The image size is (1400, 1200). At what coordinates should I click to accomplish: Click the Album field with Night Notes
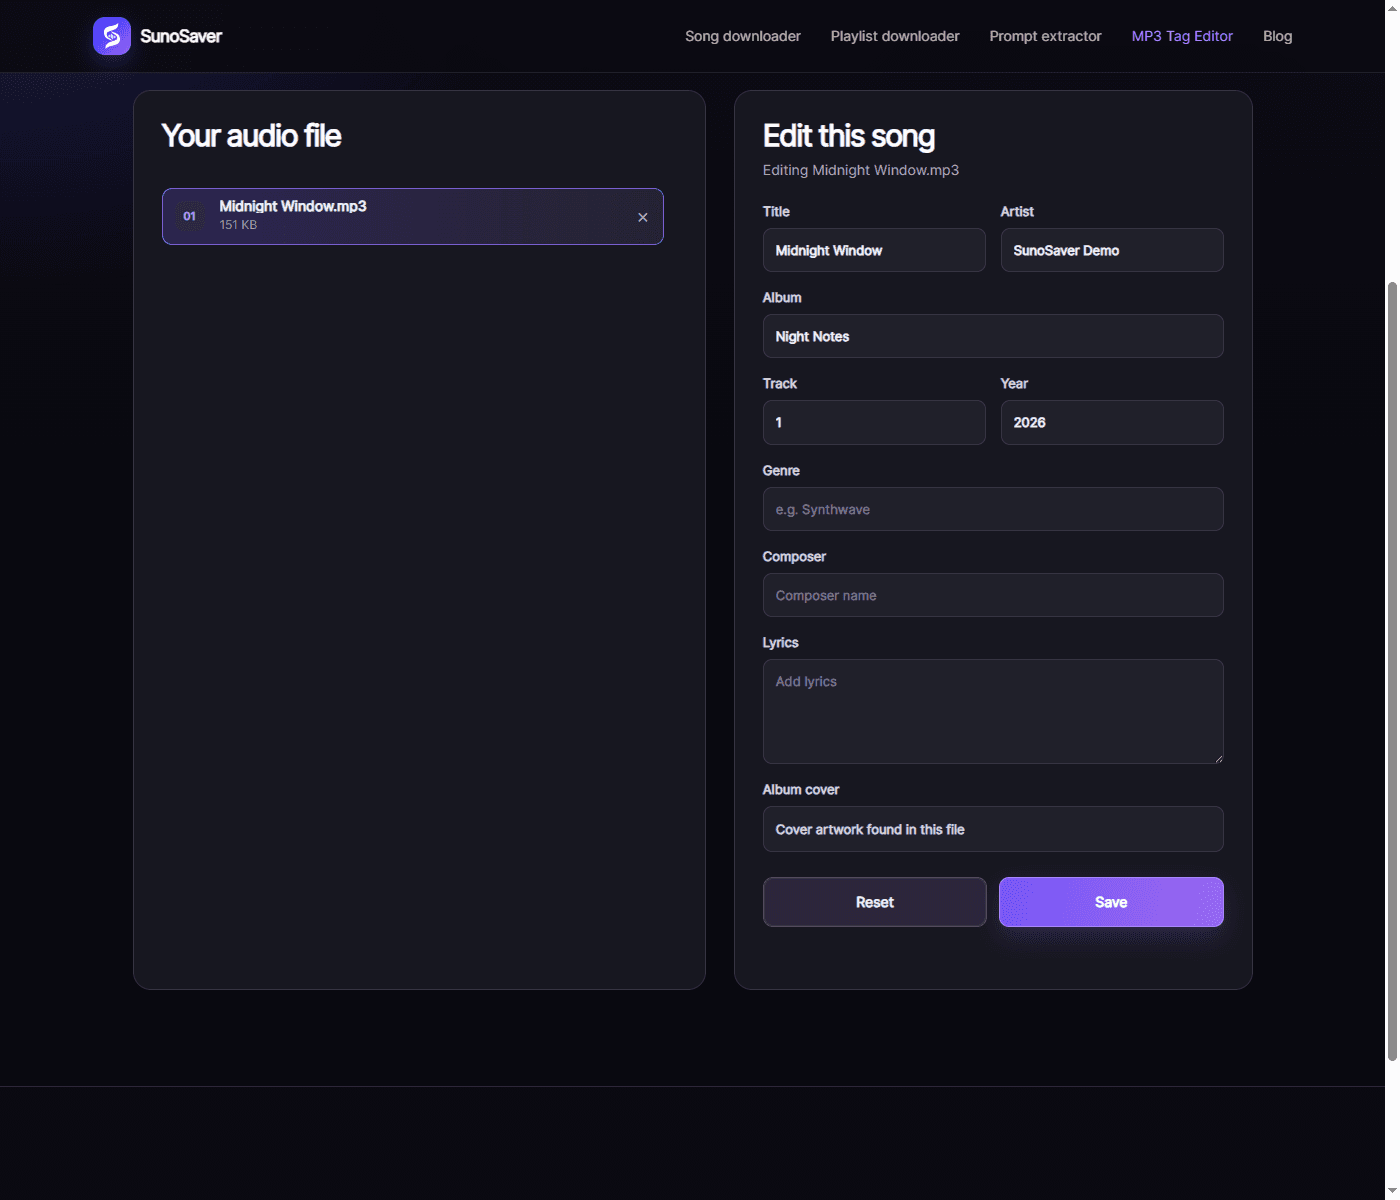993,336
